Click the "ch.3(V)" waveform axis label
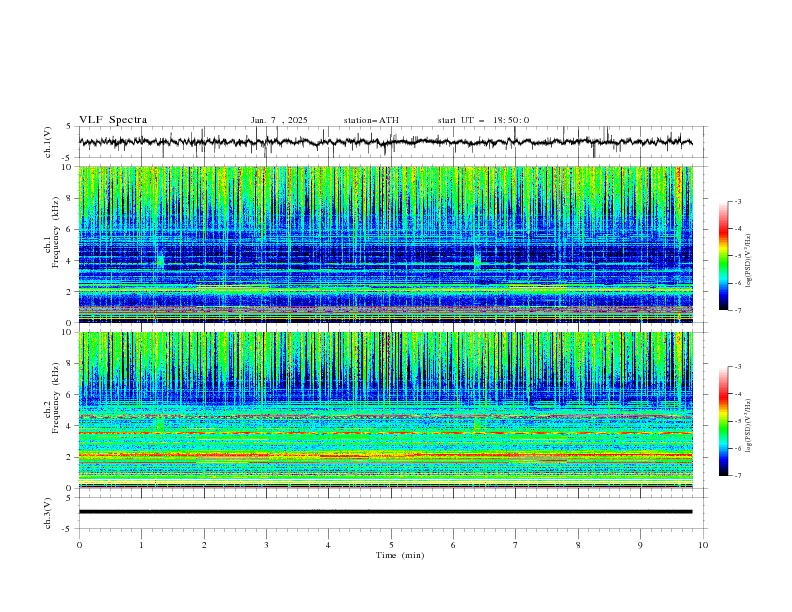792x612 pixels. coord(48,513)
